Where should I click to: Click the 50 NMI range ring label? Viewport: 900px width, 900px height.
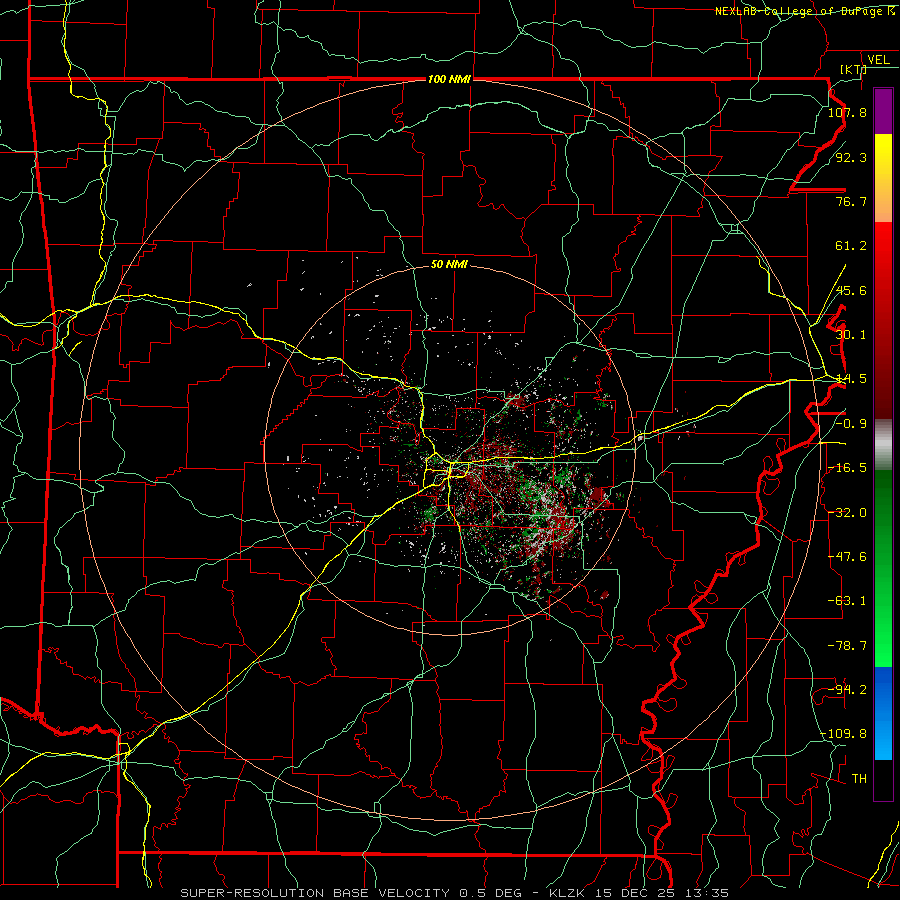click(x=449, y=264)
